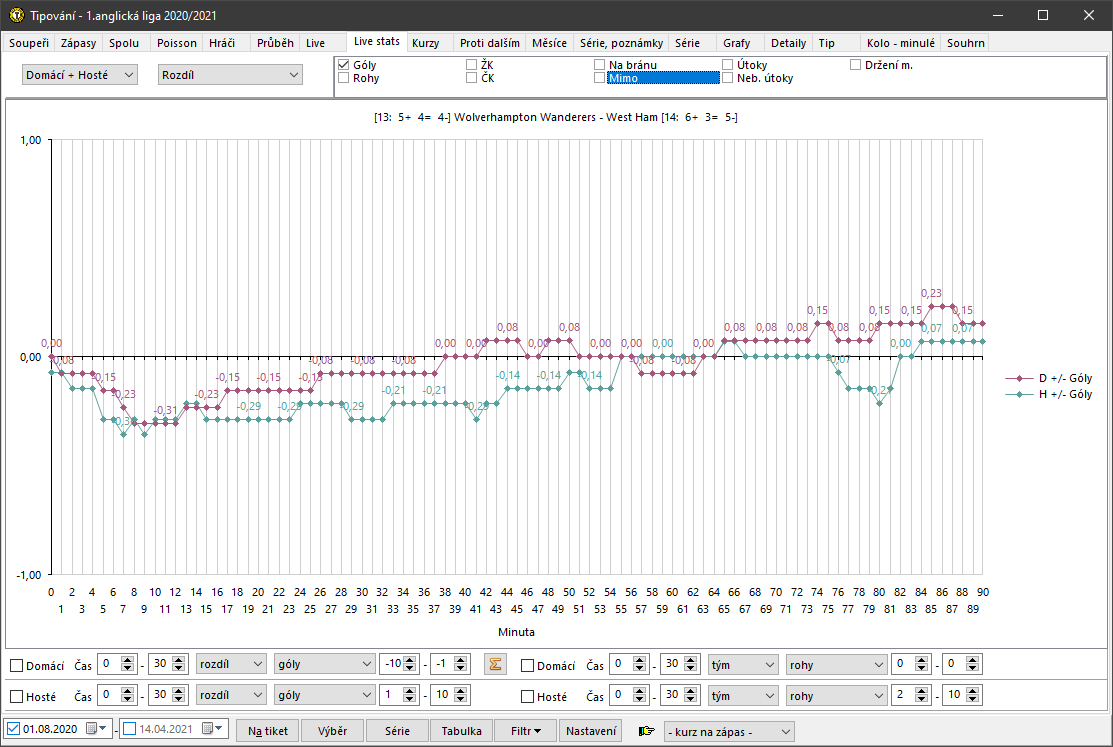
Task: Click the Na tiket button
Action: tap(268, 731)
